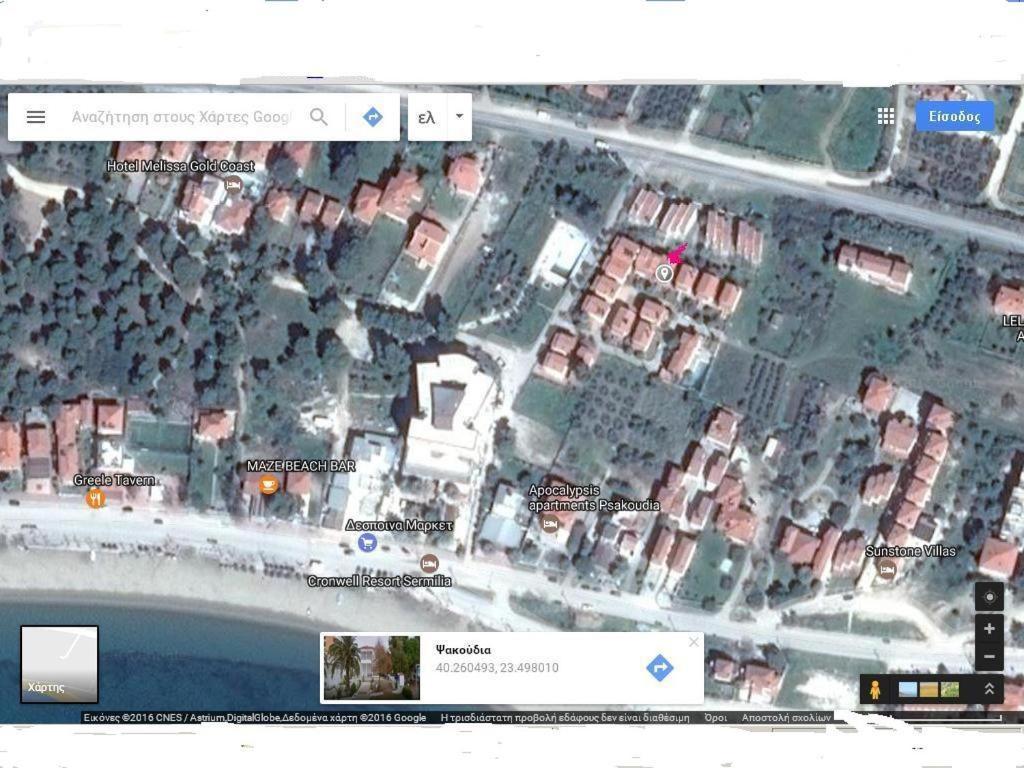
Task: Open the Google apps grid
Action: click(886, 116)
